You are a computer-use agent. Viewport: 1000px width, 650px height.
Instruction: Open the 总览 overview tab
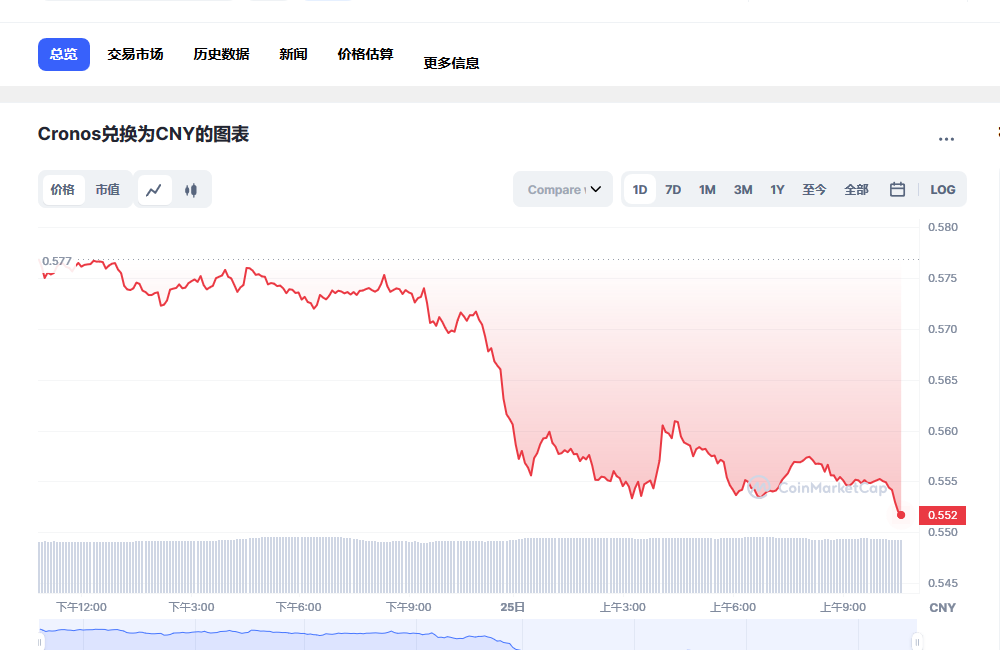point(64,54)
